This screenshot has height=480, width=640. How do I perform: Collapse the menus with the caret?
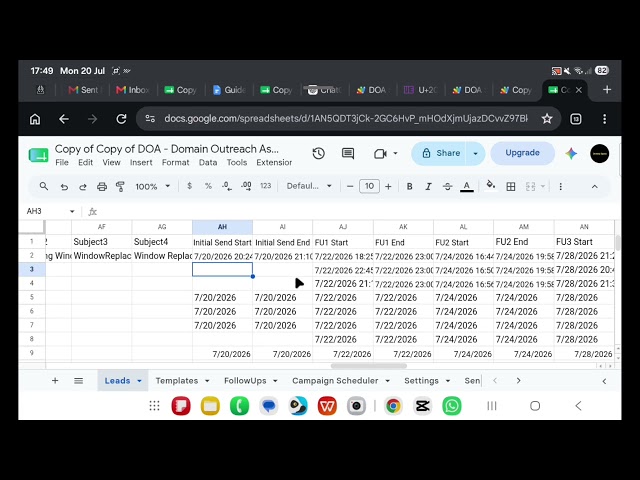tap(595, 187)
